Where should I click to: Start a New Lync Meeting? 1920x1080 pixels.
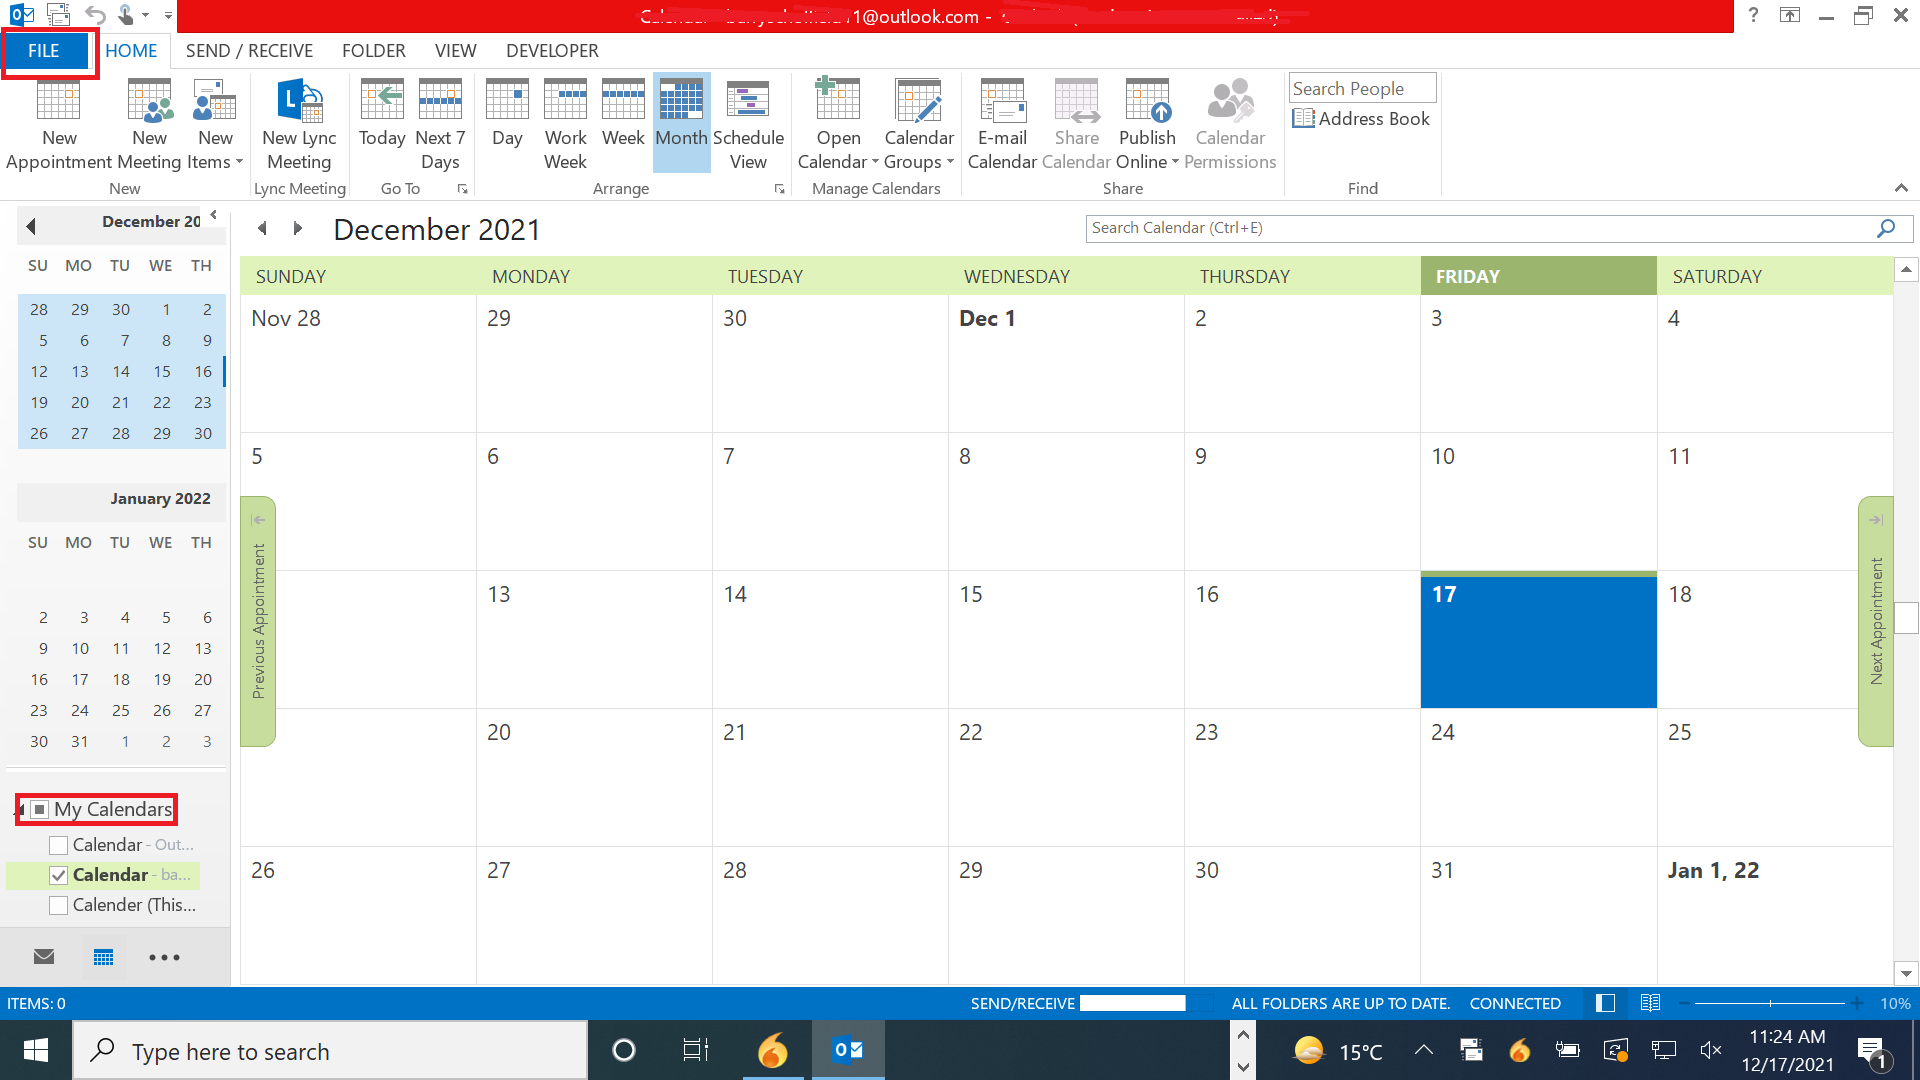[x=299, y=125]
